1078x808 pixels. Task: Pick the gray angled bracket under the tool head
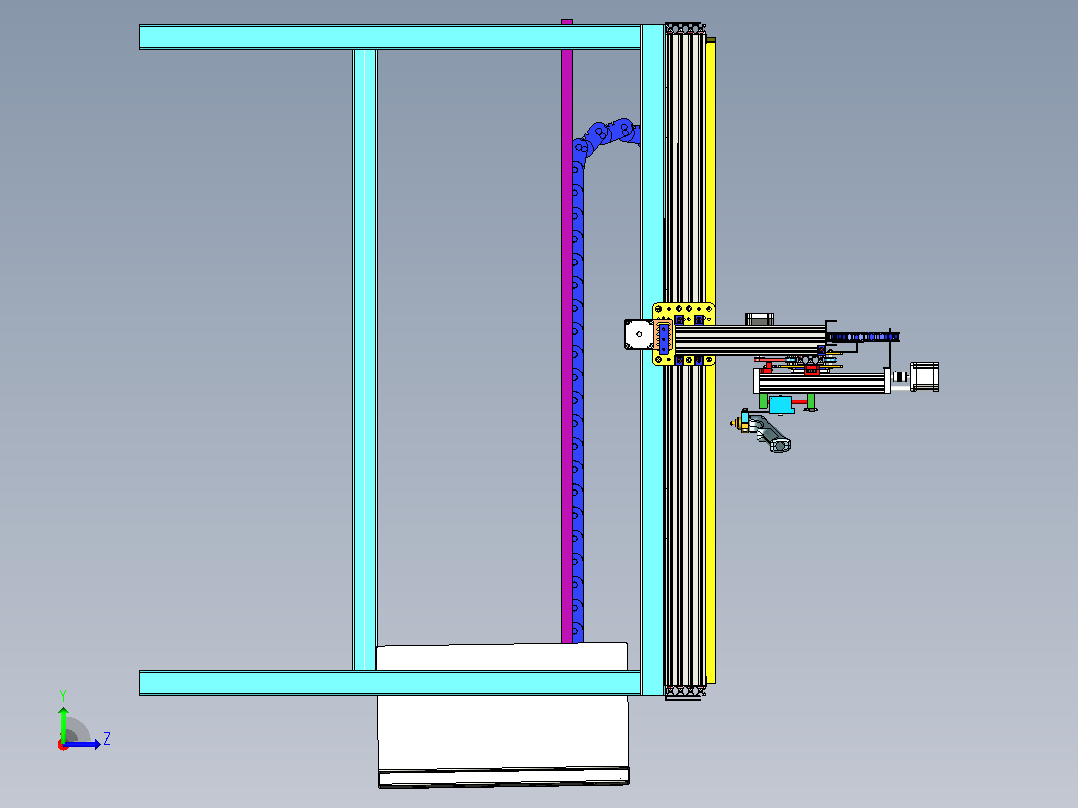[x=770, y=433]
